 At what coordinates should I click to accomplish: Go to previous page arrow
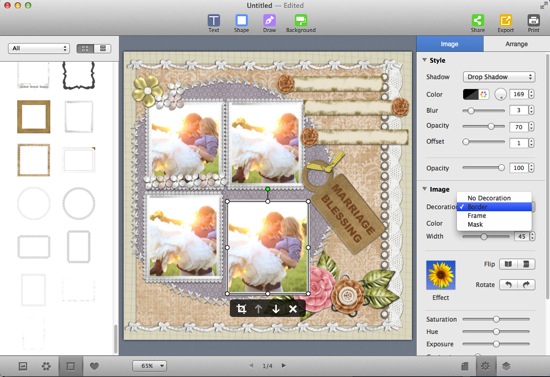251,365
